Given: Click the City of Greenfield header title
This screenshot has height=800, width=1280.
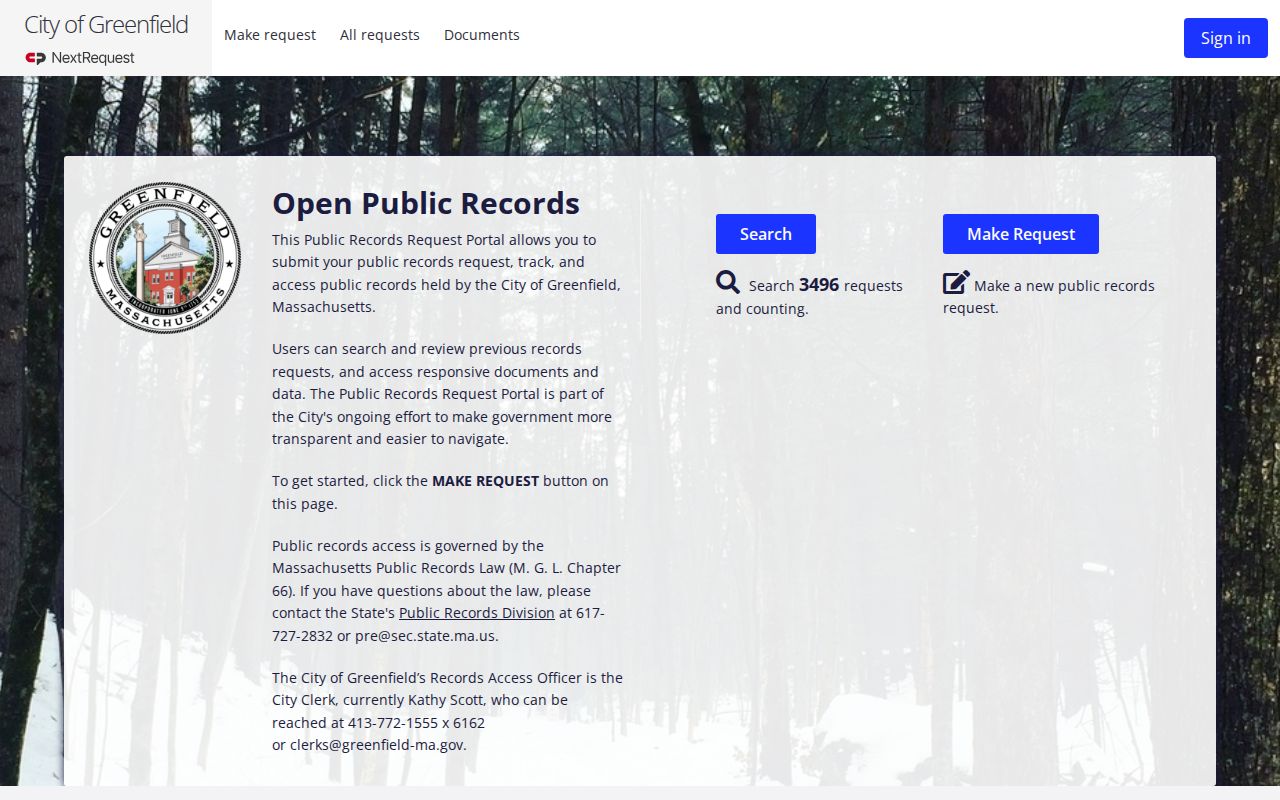Looking at the screenshot, I should [106, 25].
